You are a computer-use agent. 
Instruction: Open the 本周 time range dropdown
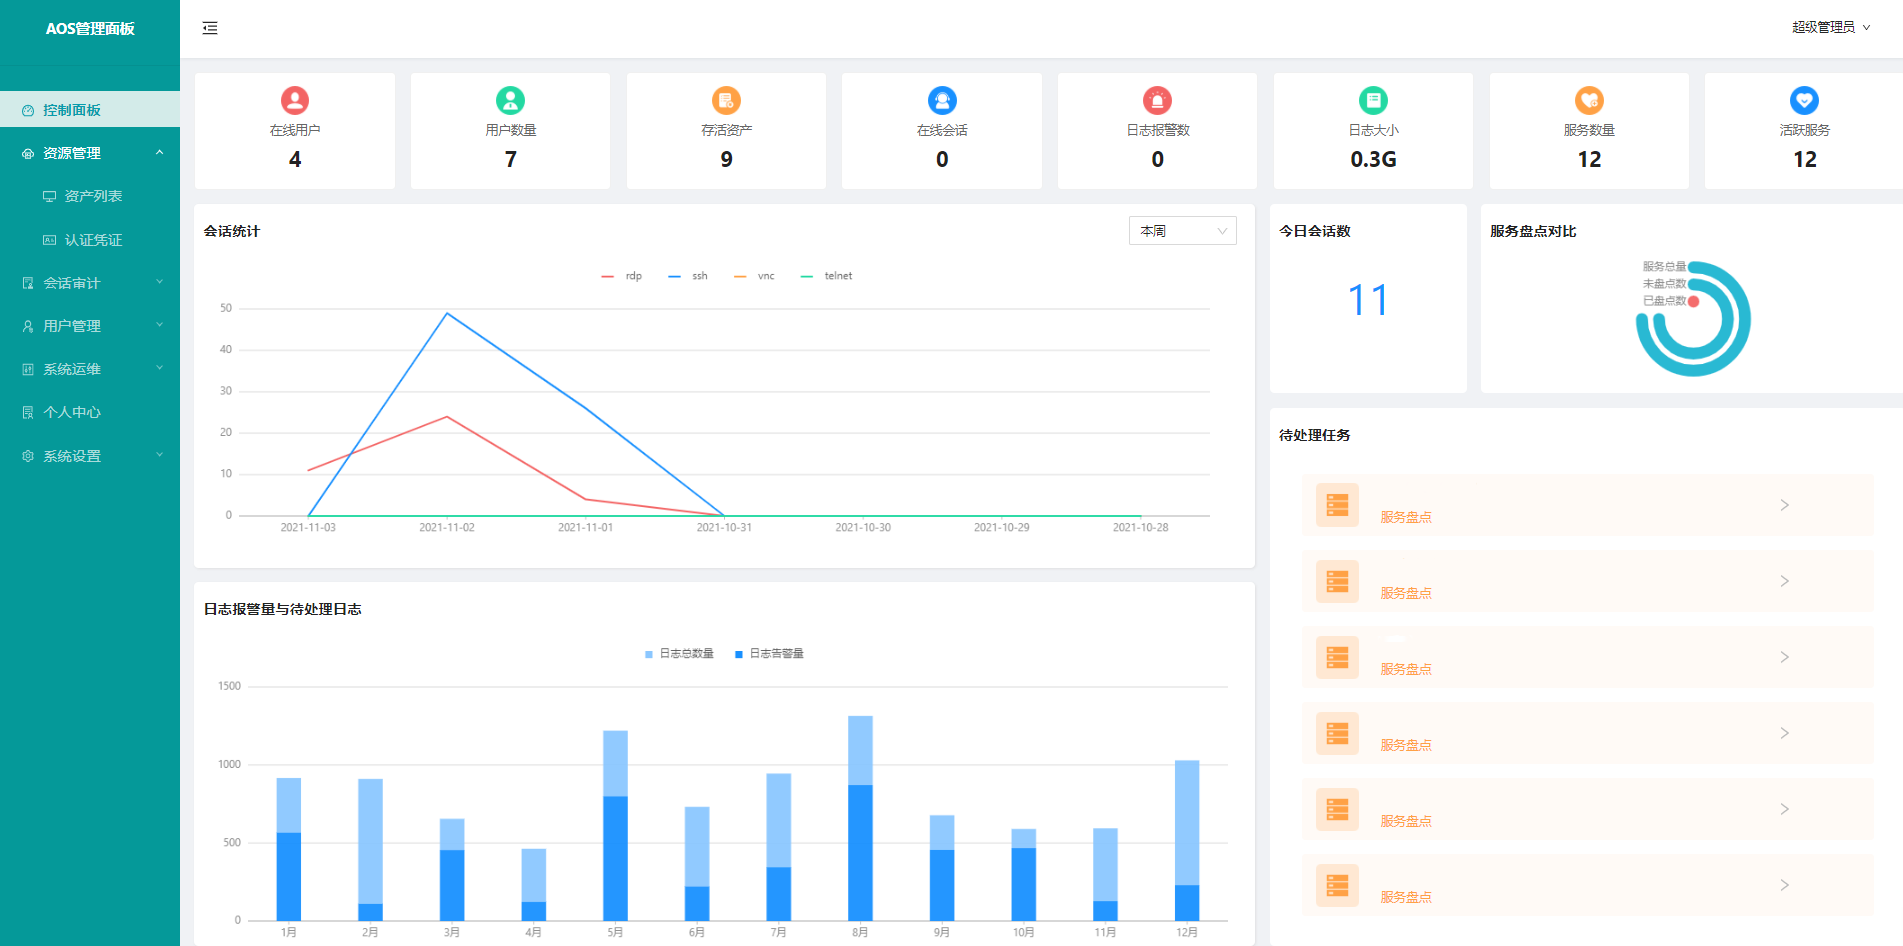coord(1182,231)
